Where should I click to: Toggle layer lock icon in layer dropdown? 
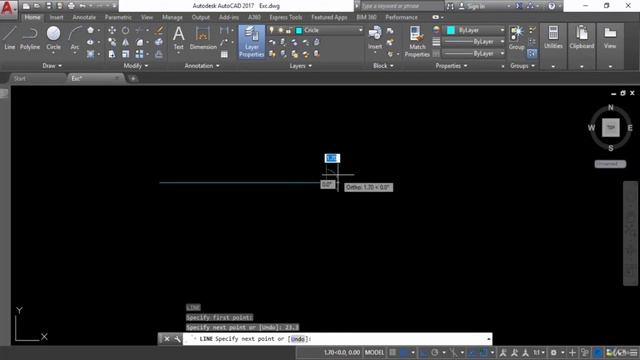pyautogui.click(x=289, y=30)
